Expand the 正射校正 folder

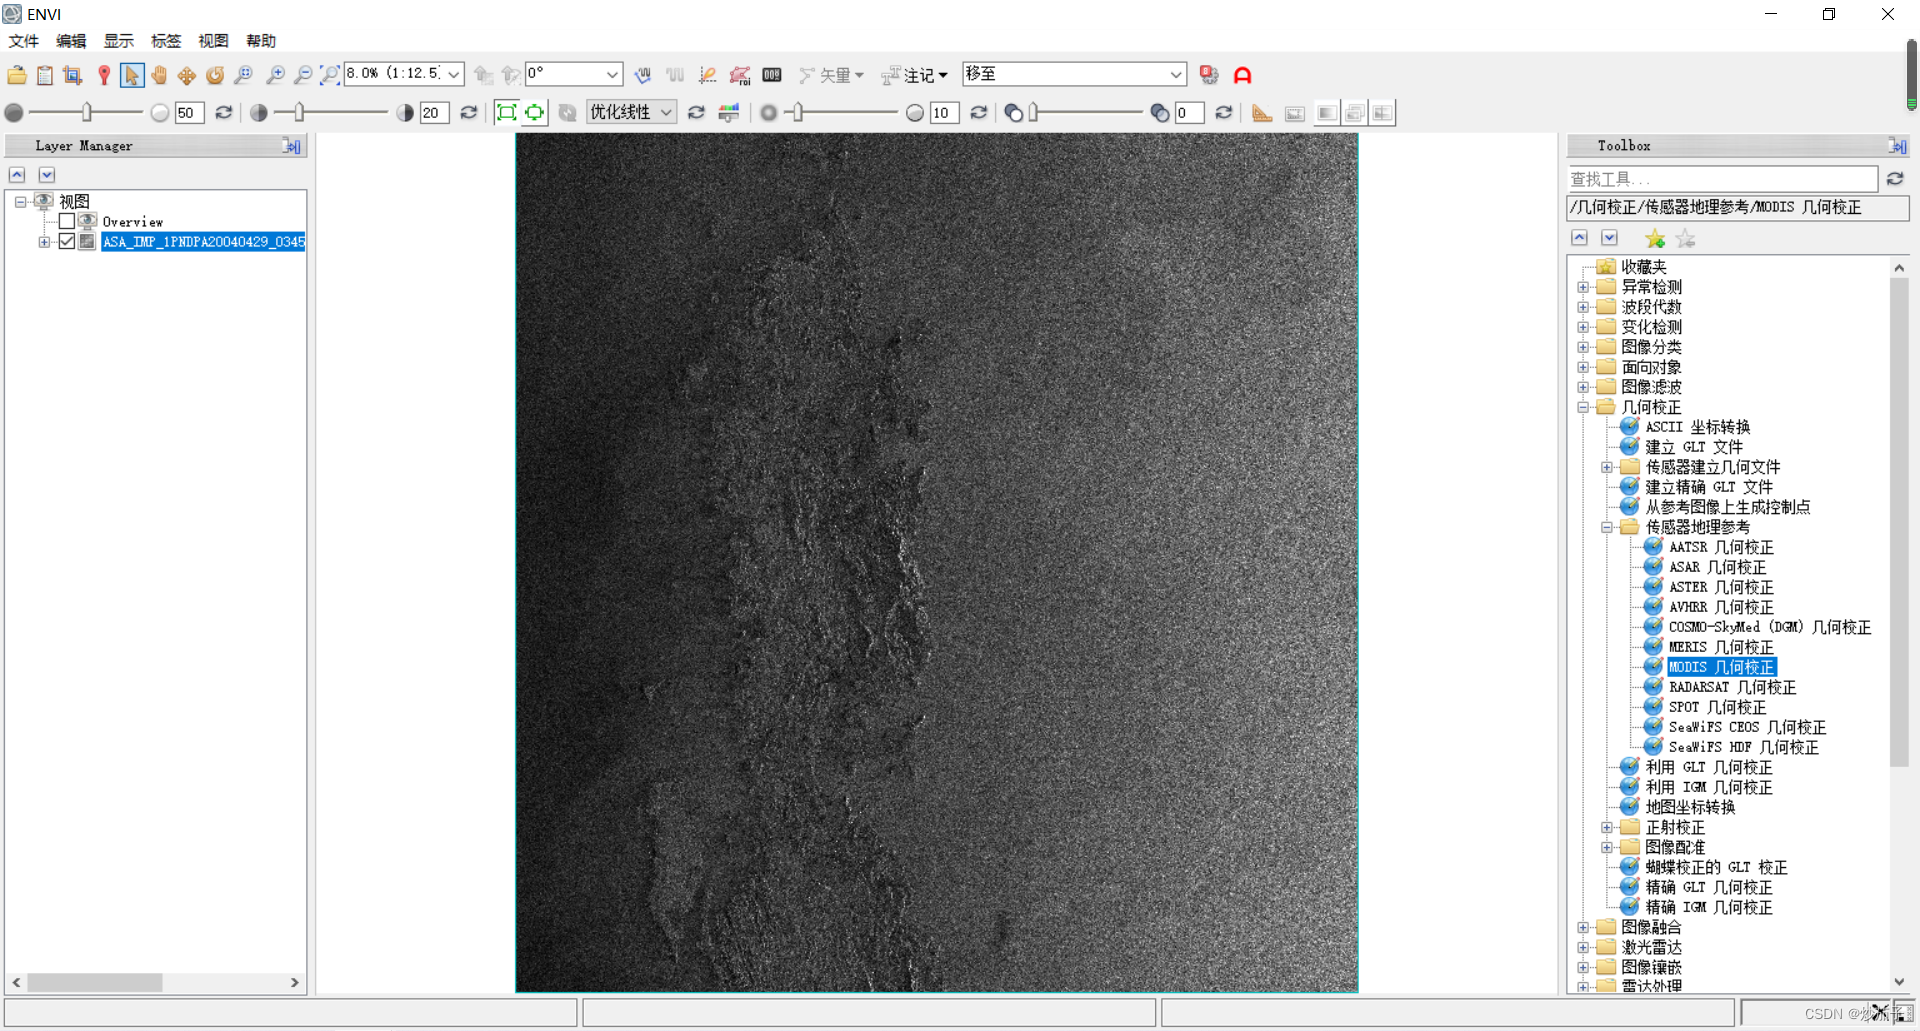tap(1607, 827)
